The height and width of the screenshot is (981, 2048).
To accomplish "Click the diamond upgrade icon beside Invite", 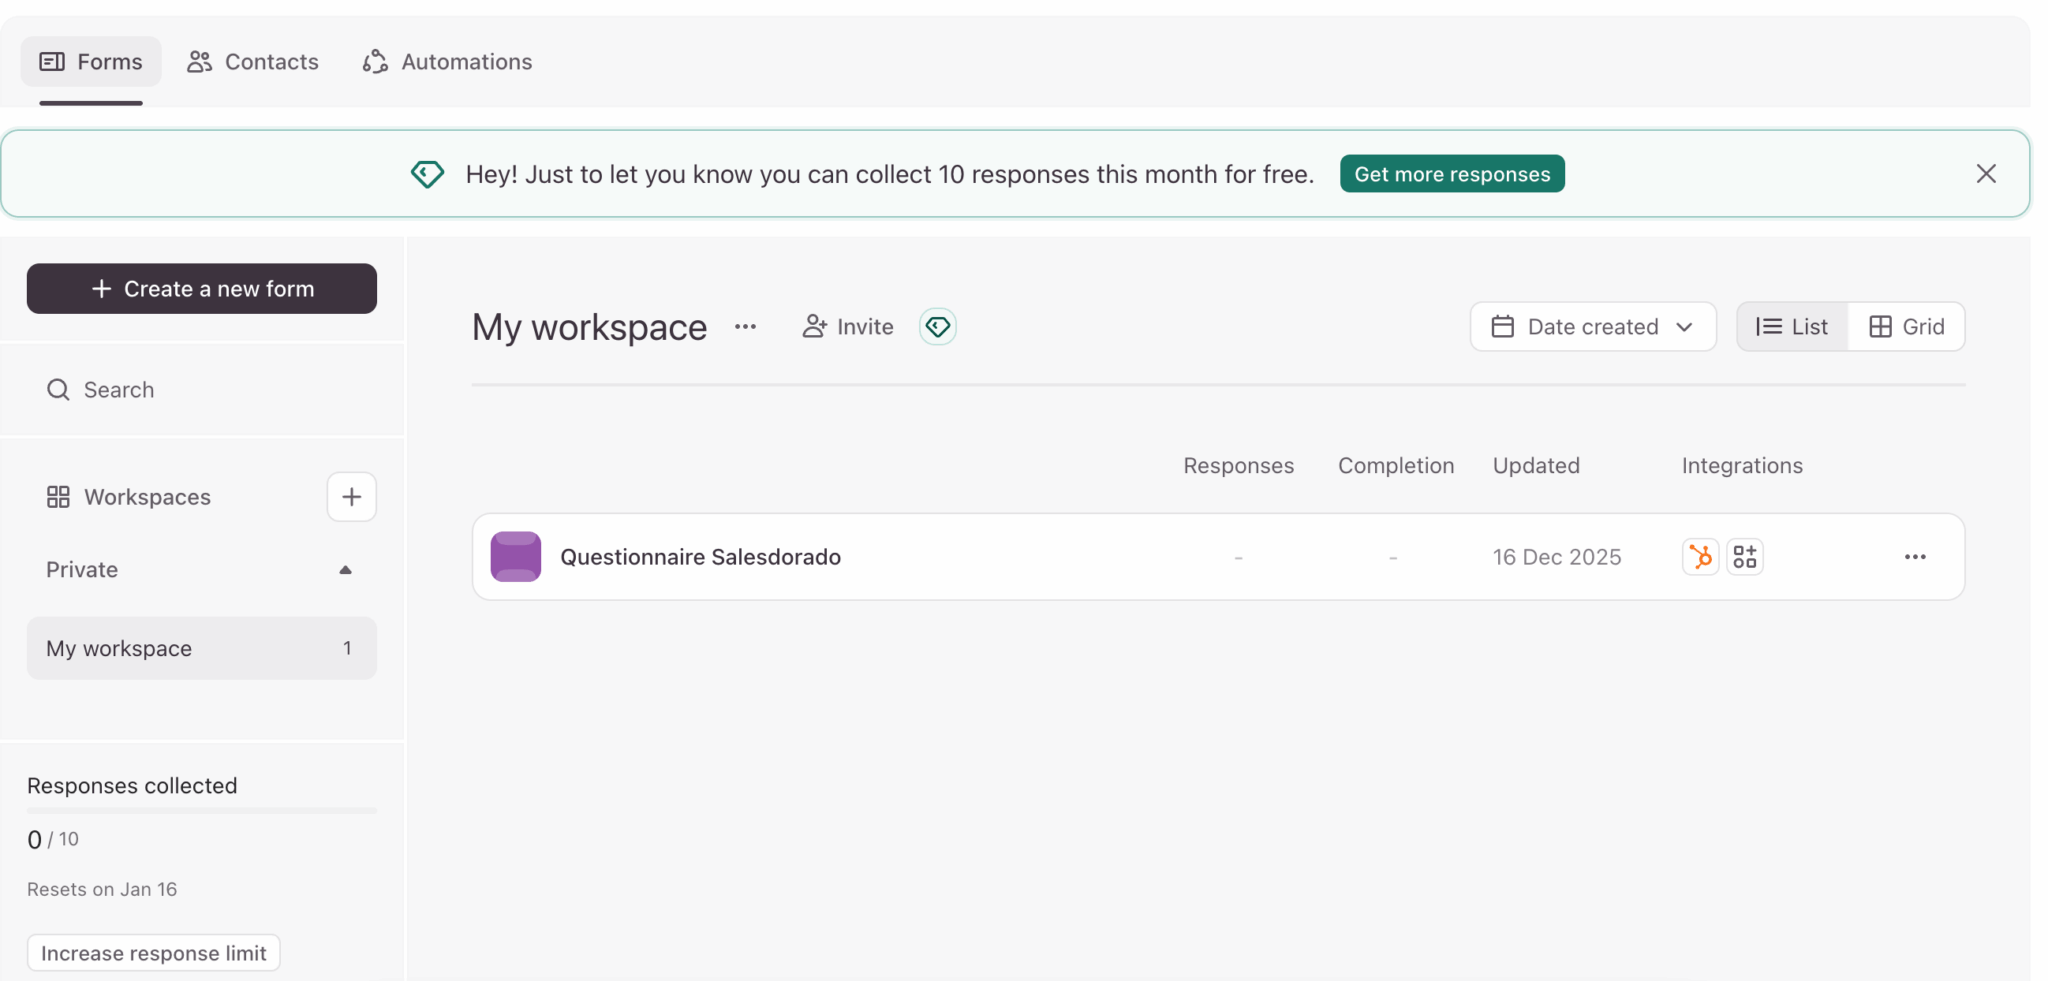I will (x=937, y=327).
